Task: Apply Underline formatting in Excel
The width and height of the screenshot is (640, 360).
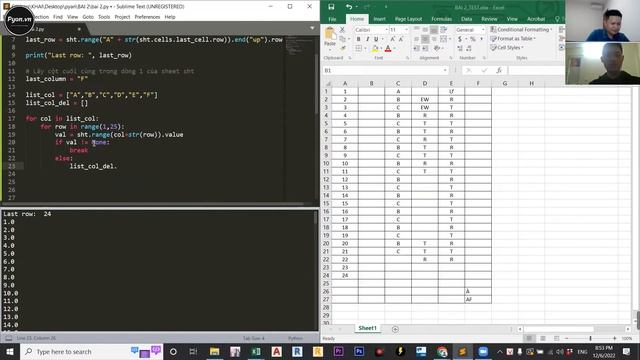Action: (376, 39)
